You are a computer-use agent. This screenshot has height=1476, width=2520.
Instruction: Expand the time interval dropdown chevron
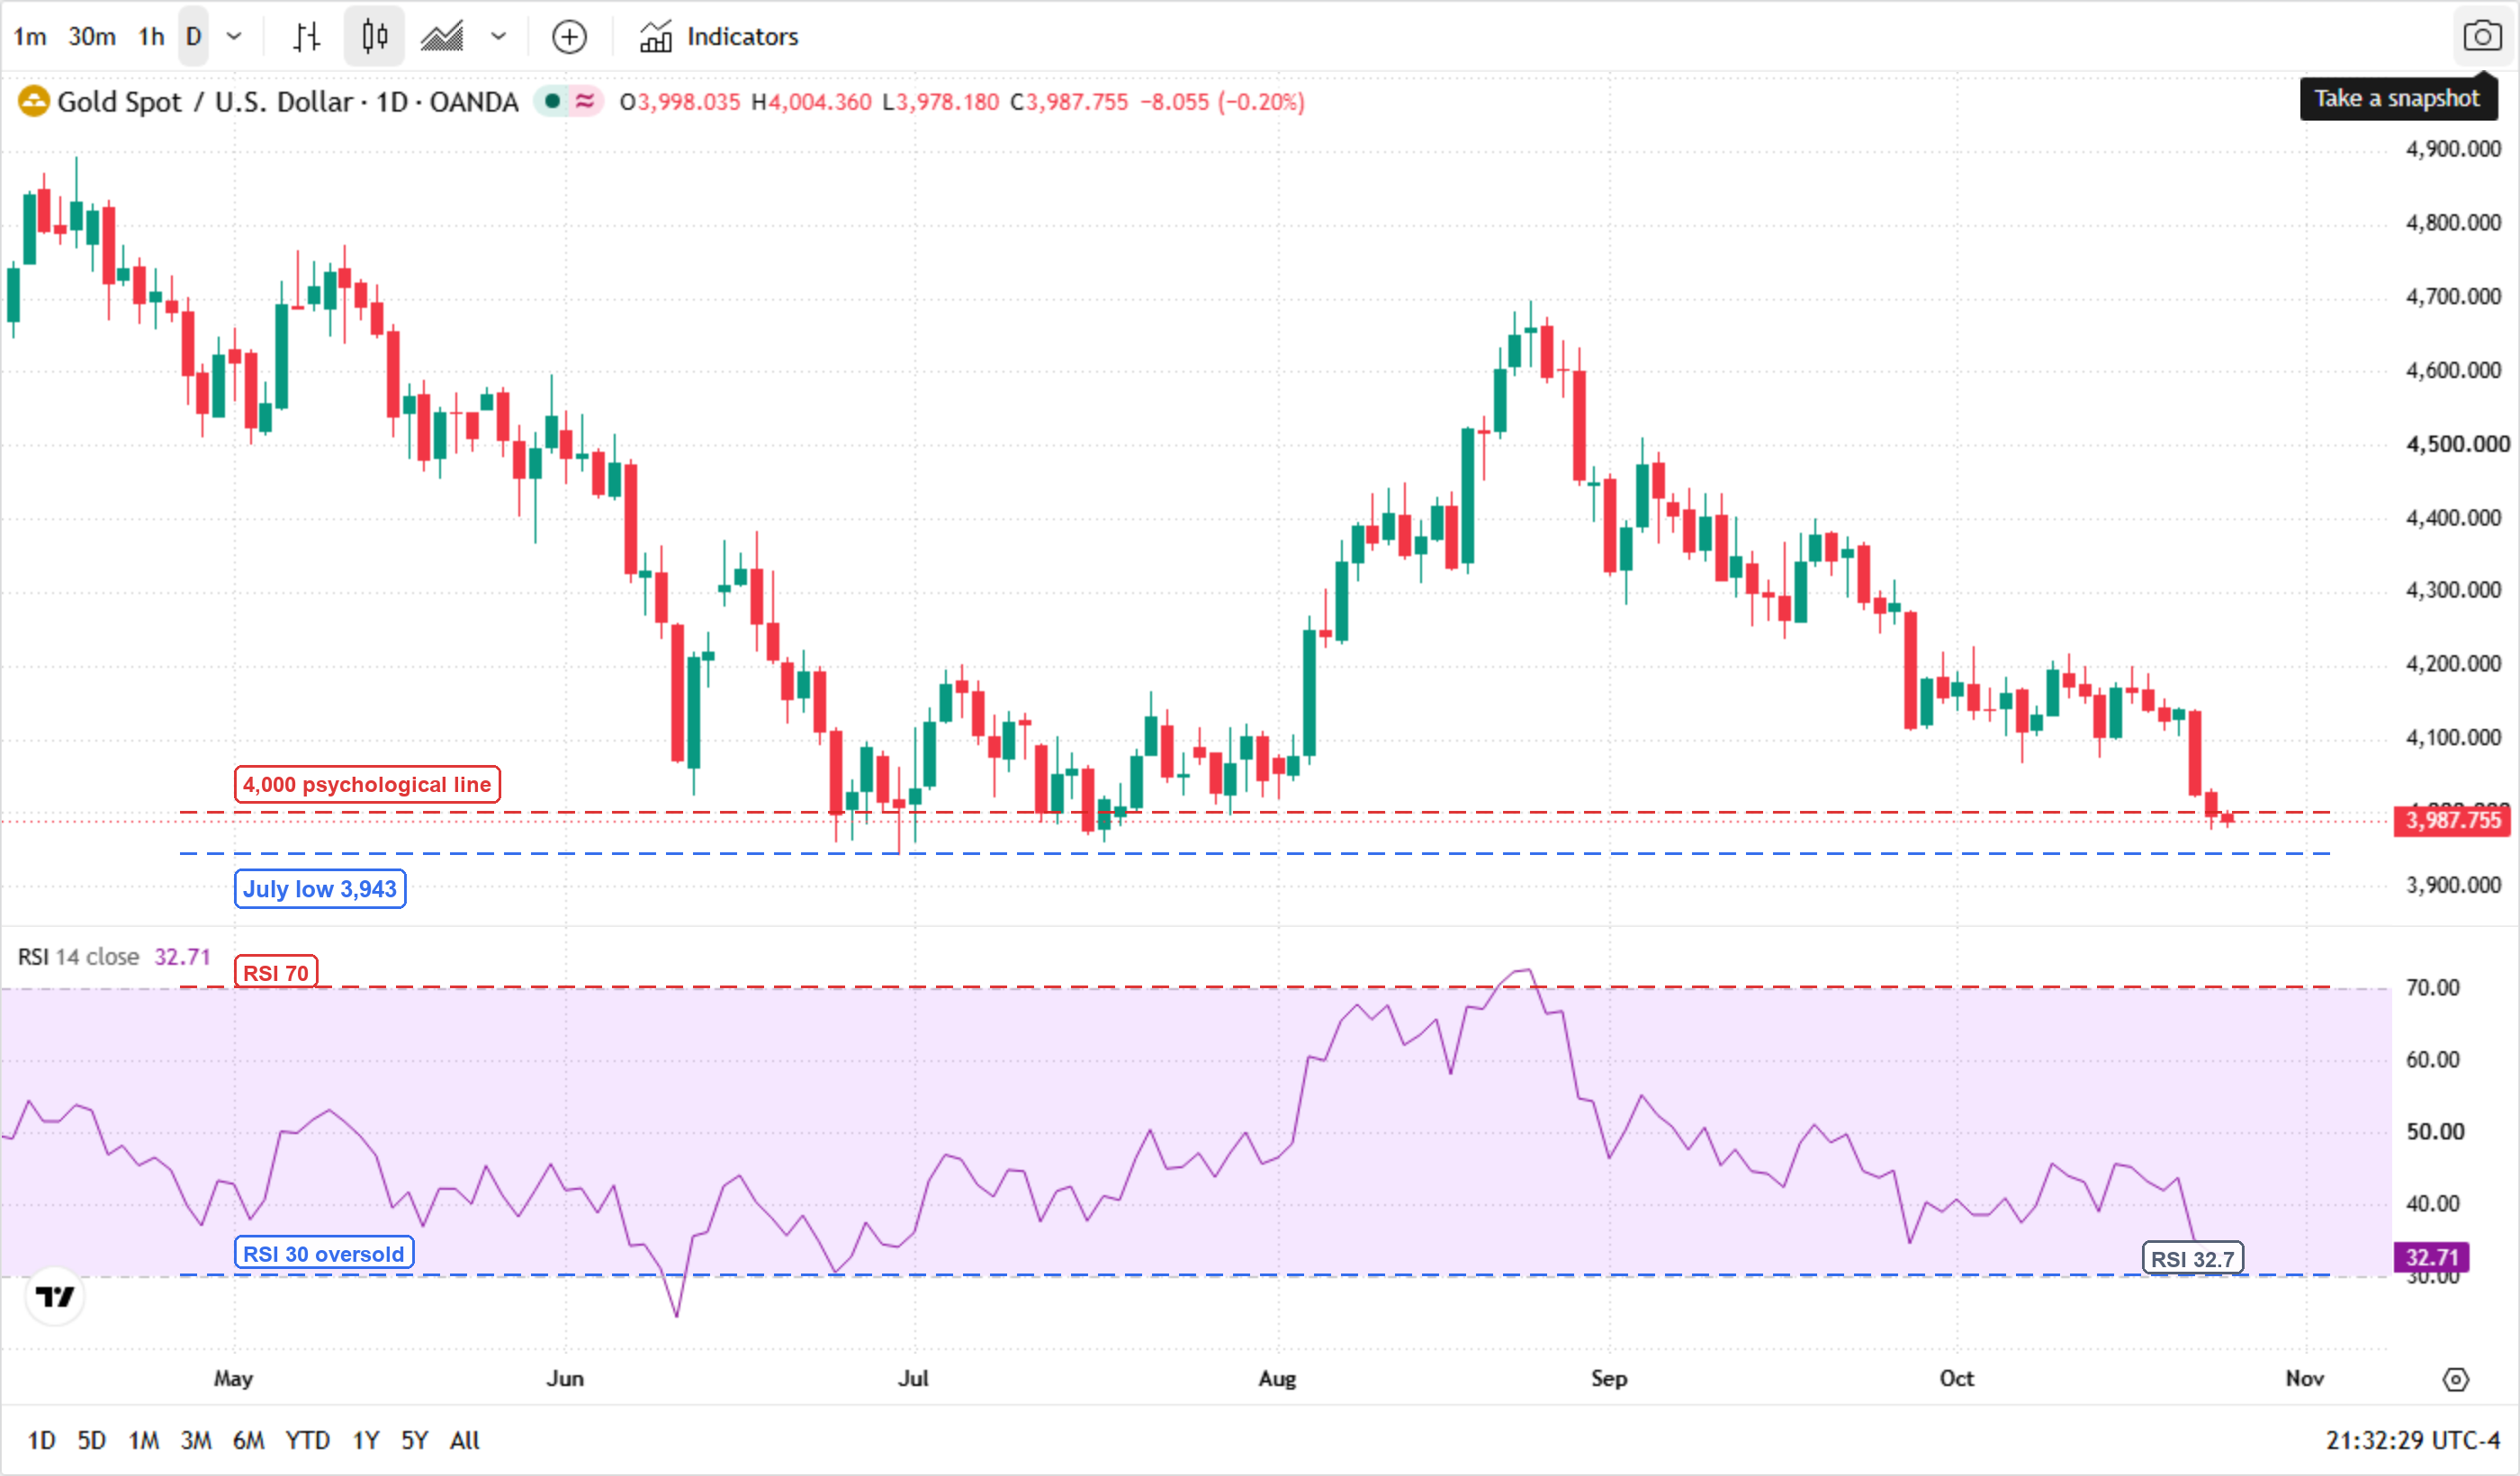click(x=234, y=37)
